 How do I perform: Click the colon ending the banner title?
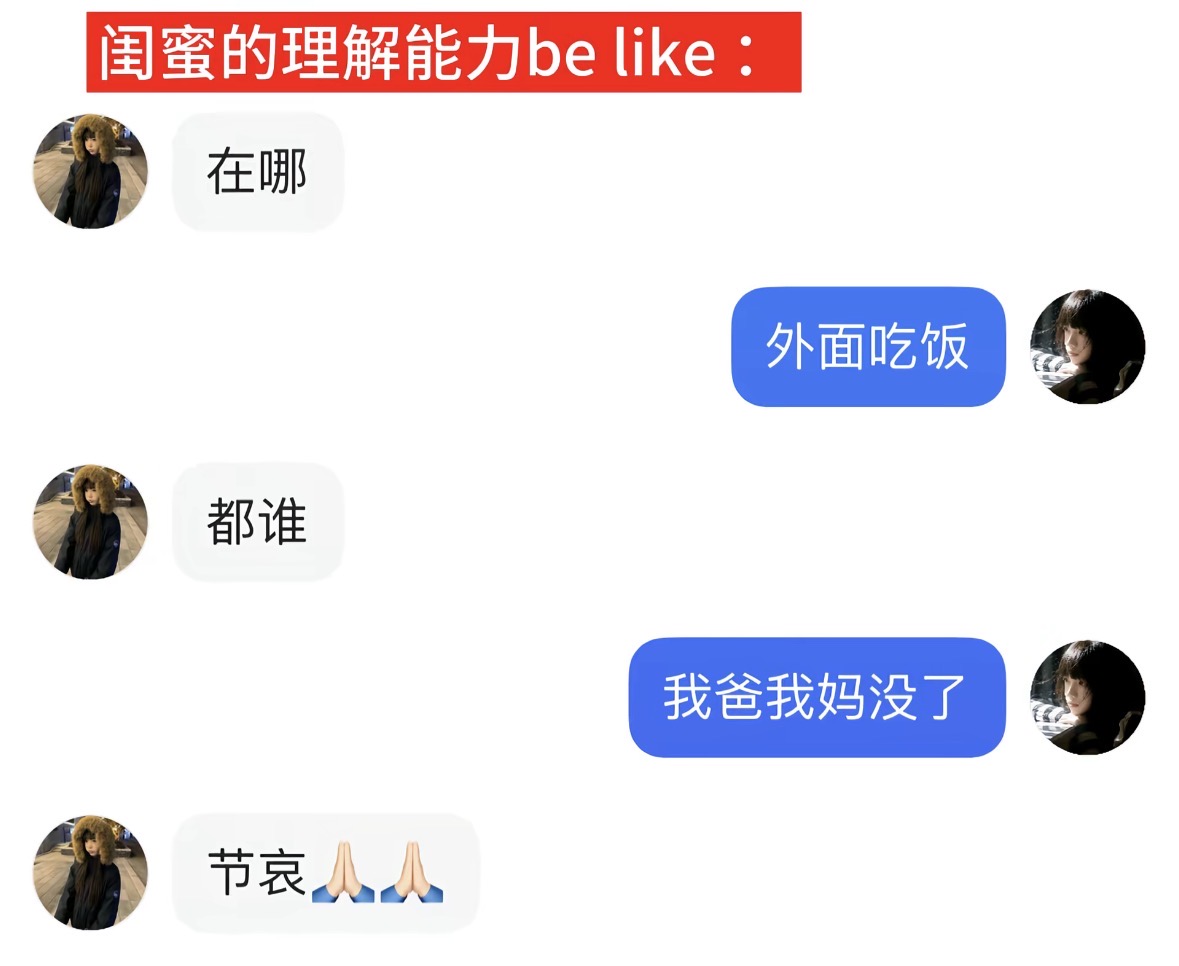tap(746, 54)
